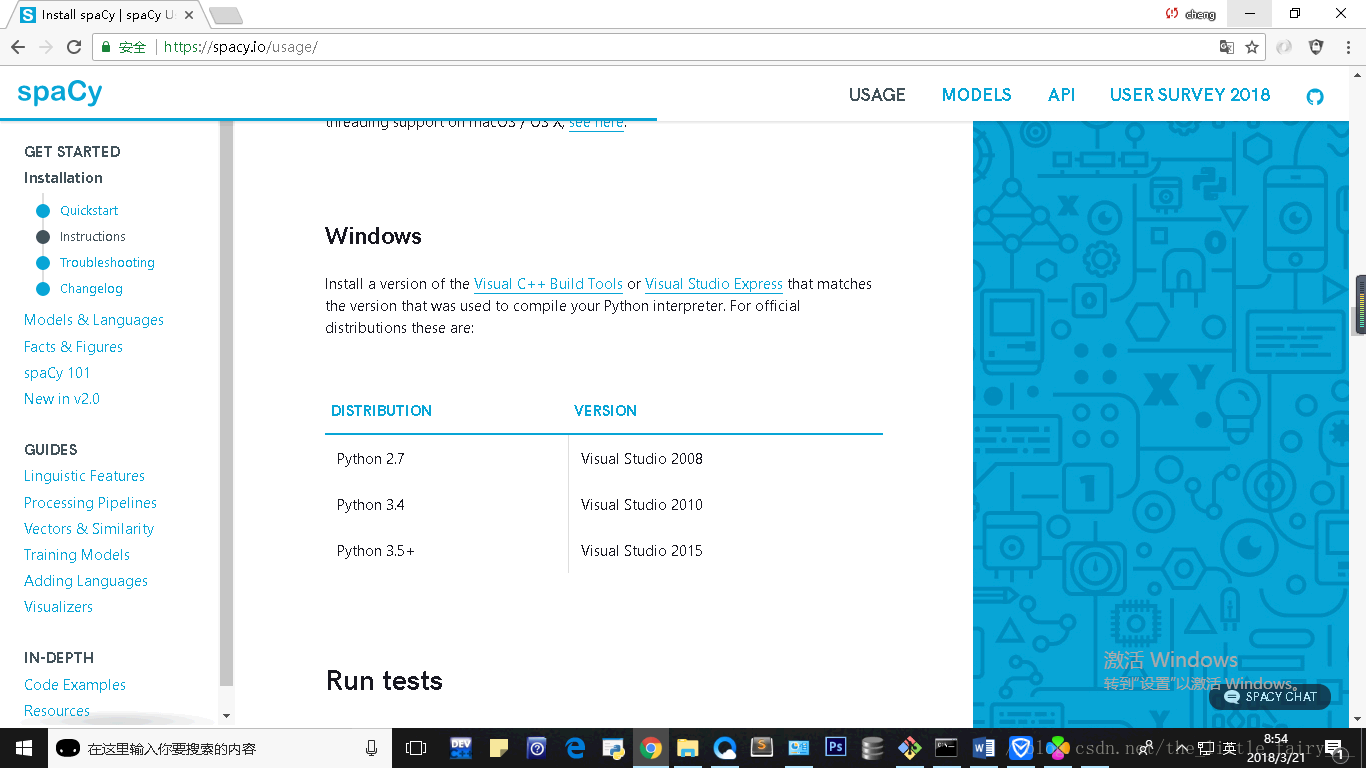Image resolution: width=1366 pixels, height=768 pixels.
Task: Open Microsoft Word from the taskbar
Action: point(983,748)
